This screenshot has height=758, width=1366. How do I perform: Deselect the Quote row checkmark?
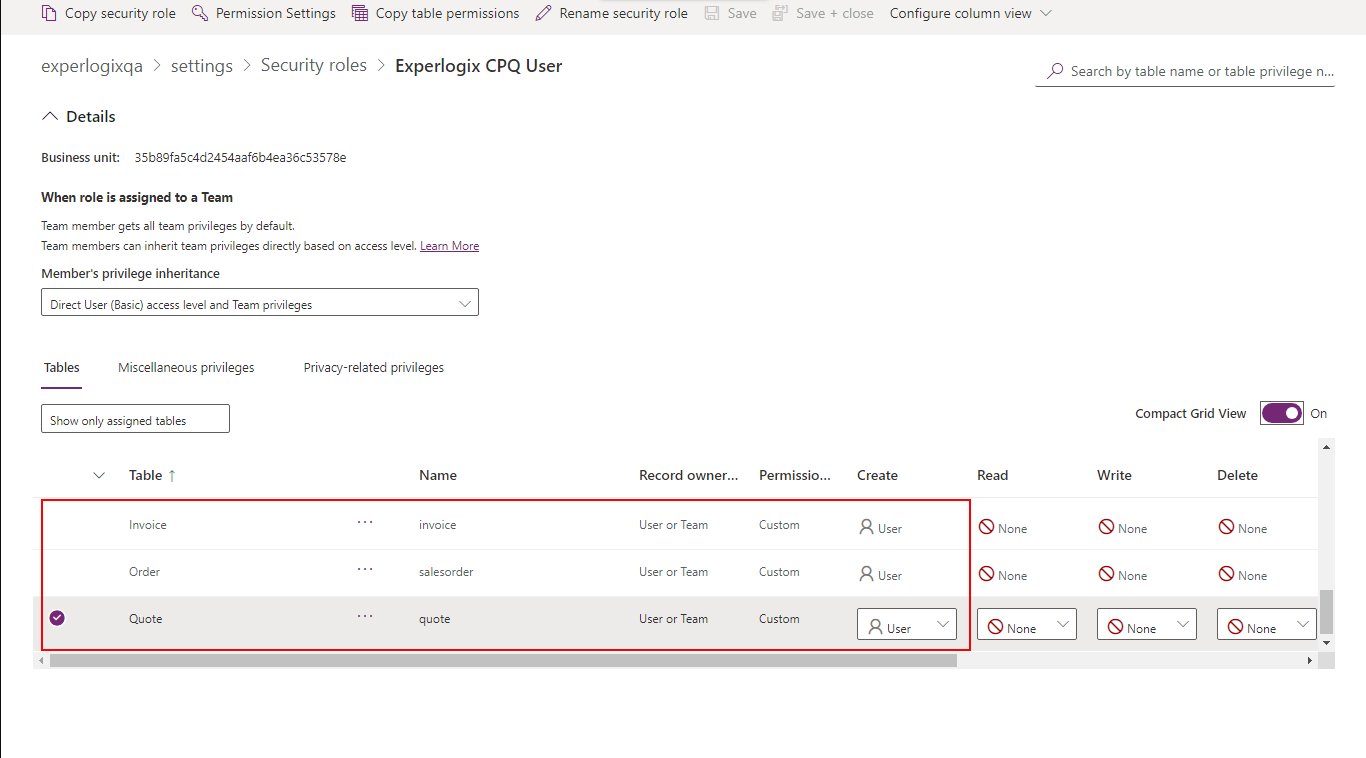(57, 618)
